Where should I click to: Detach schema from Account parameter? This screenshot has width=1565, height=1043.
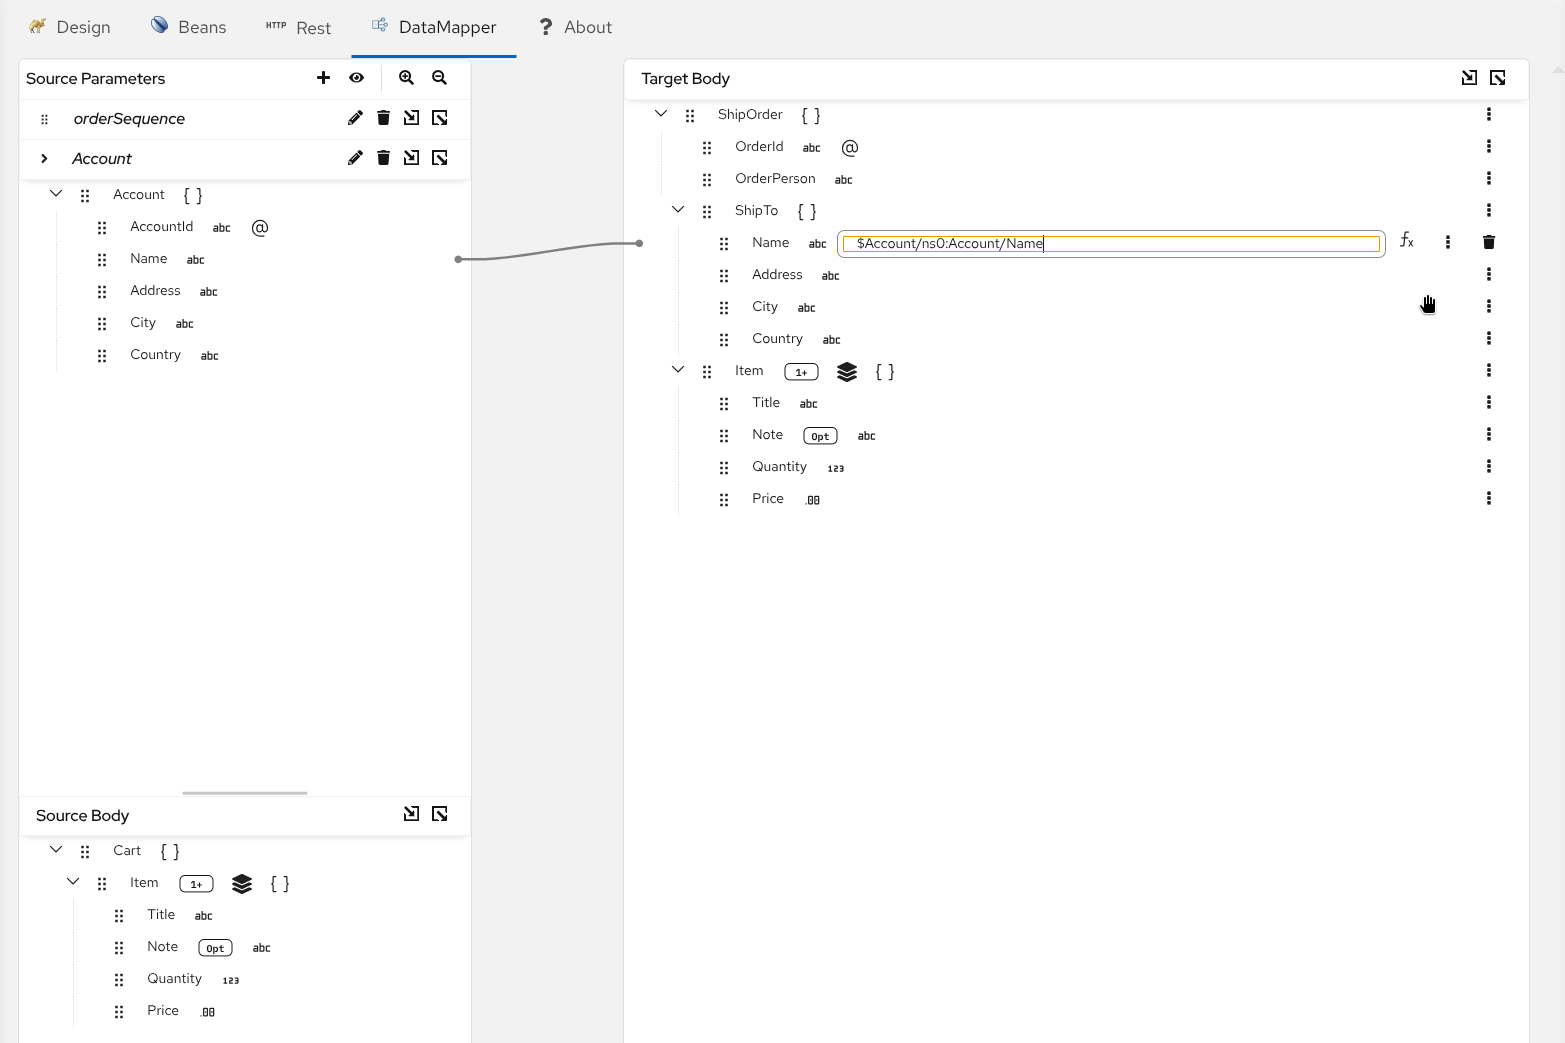click(440, 158)
